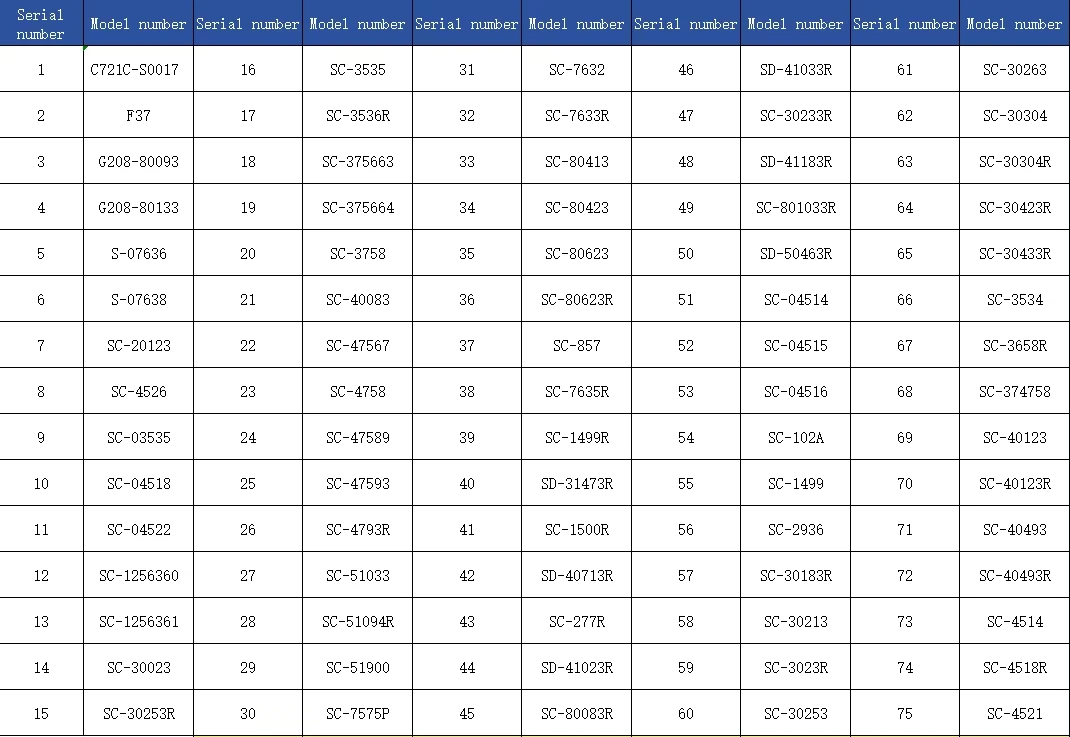This screenshot has height=737, width=1070.
Task: Click model SC-30183R
Action: pos(796,575)
